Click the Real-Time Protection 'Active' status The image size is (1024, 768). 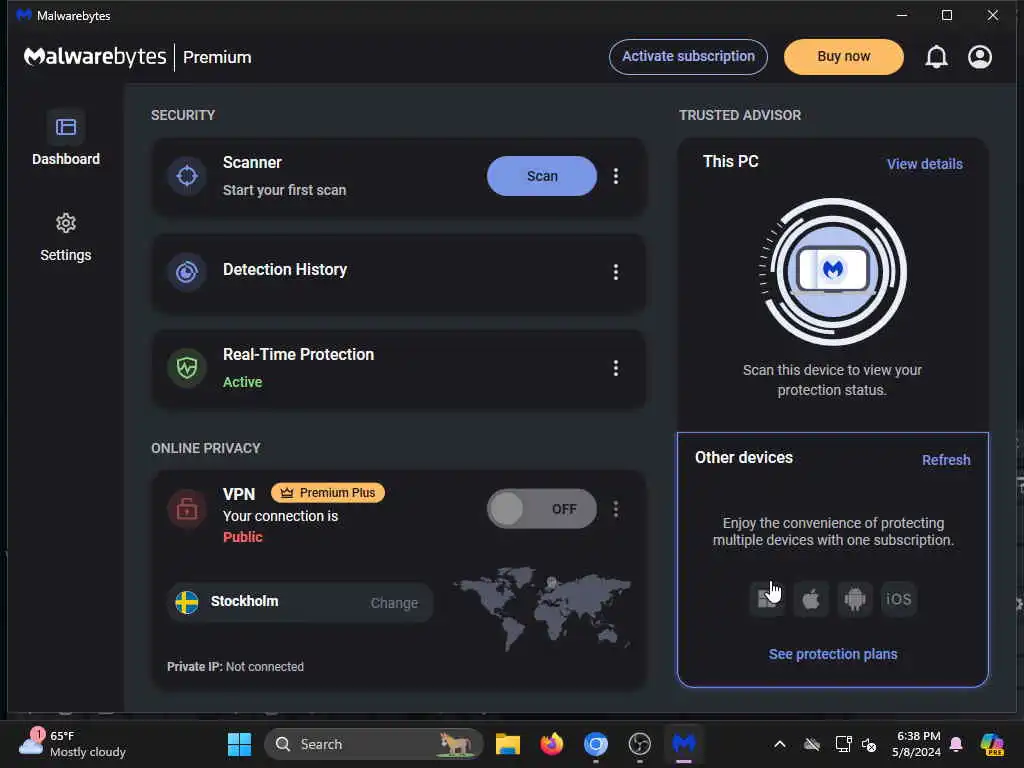(242, 382)
